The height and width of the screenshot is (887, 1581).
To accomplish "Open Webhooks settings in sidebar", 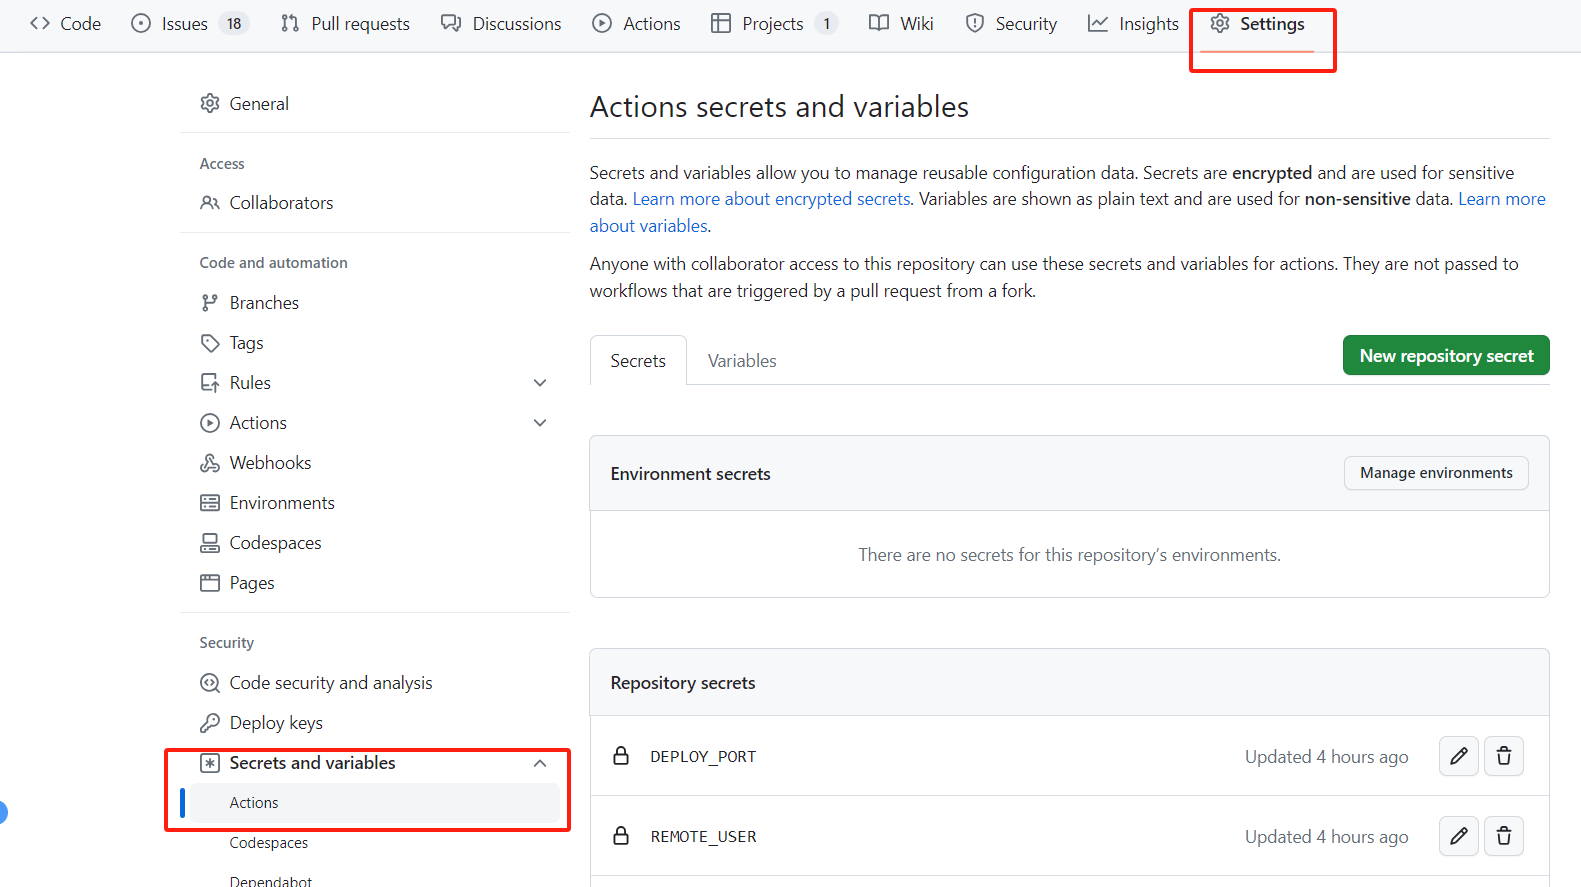I will pos(270,463).
